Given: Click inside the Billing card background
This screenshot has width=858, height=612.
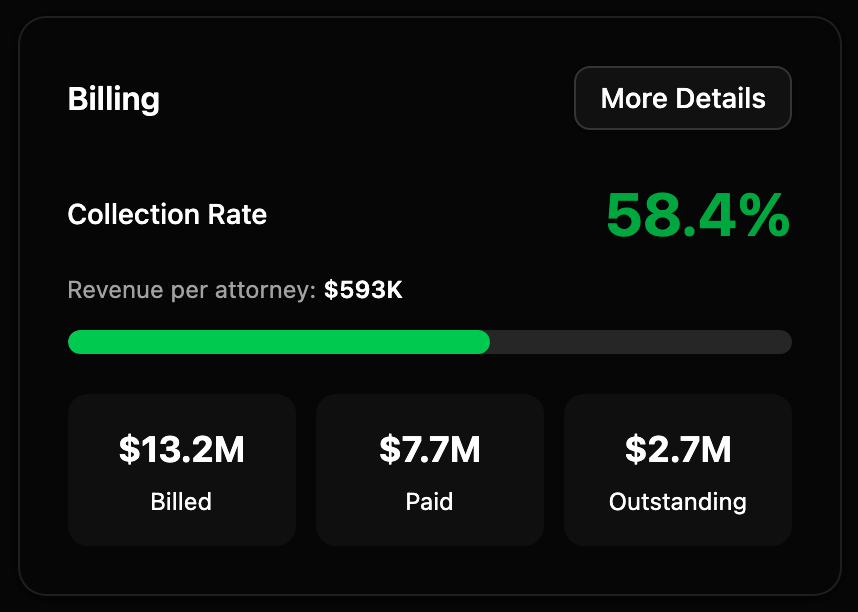Looking at the screenshot, I should point(429,160).
